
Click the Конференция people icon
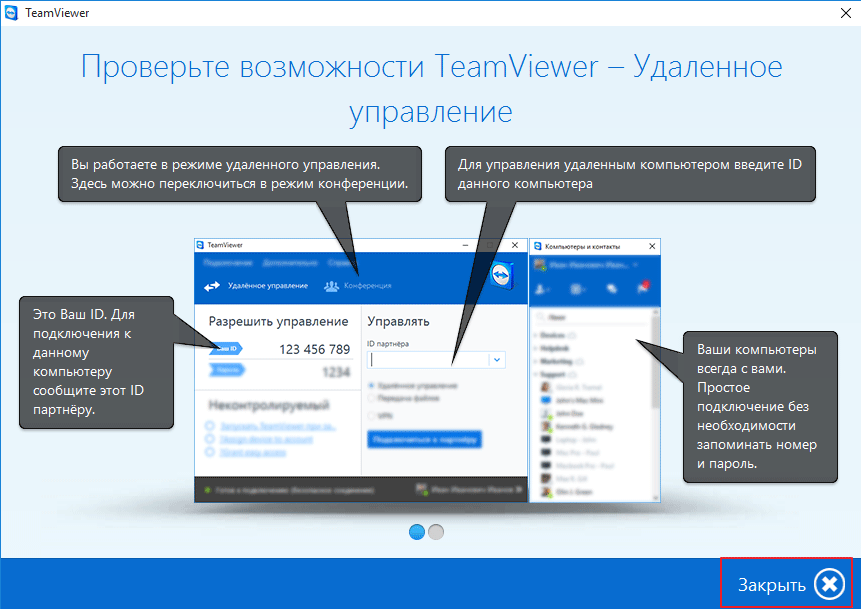click(331, 286)
